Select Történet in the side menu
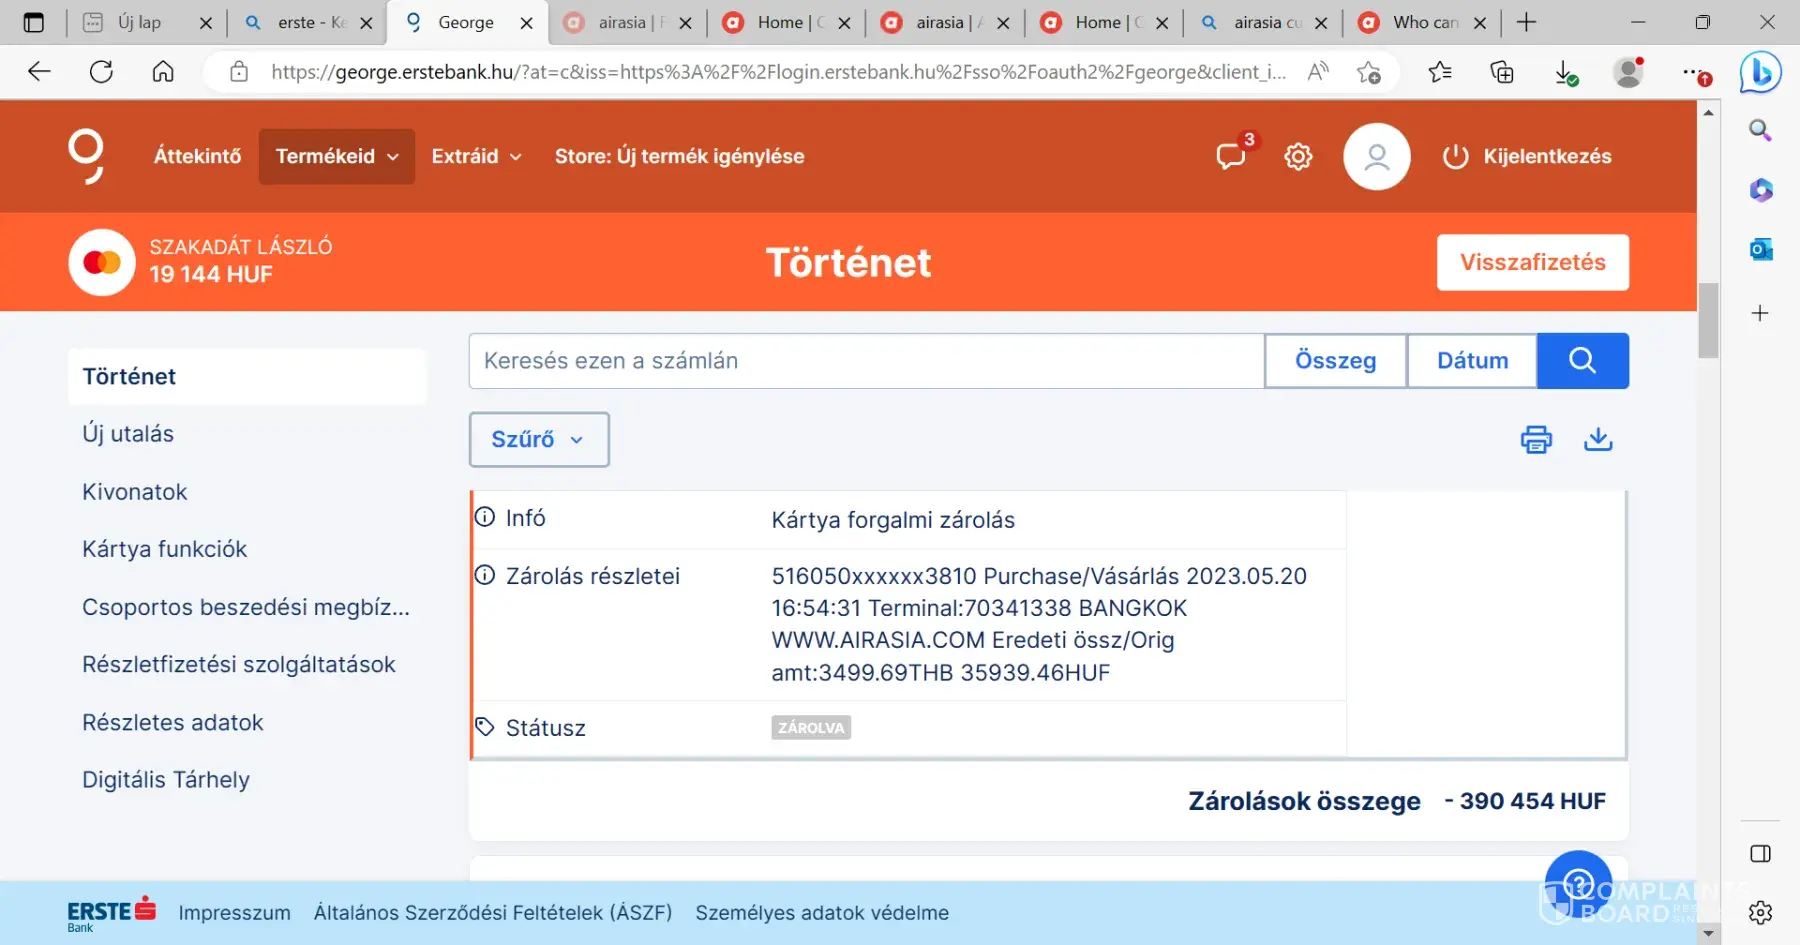Image resolution: width=1800 pixels, height=945 pixels. pyautogui.click(x=247, y=376)
